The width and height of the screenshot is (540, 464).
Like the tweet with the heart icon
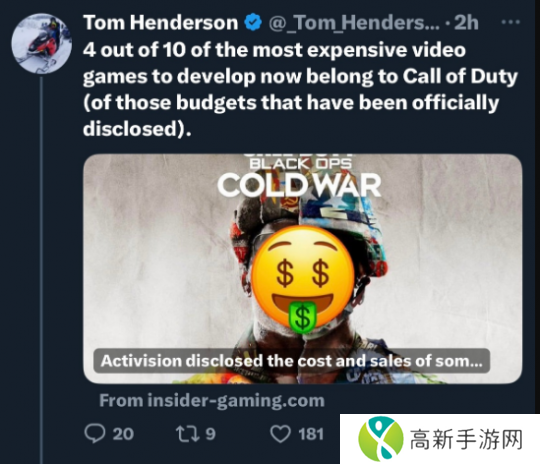click(280, 434)
